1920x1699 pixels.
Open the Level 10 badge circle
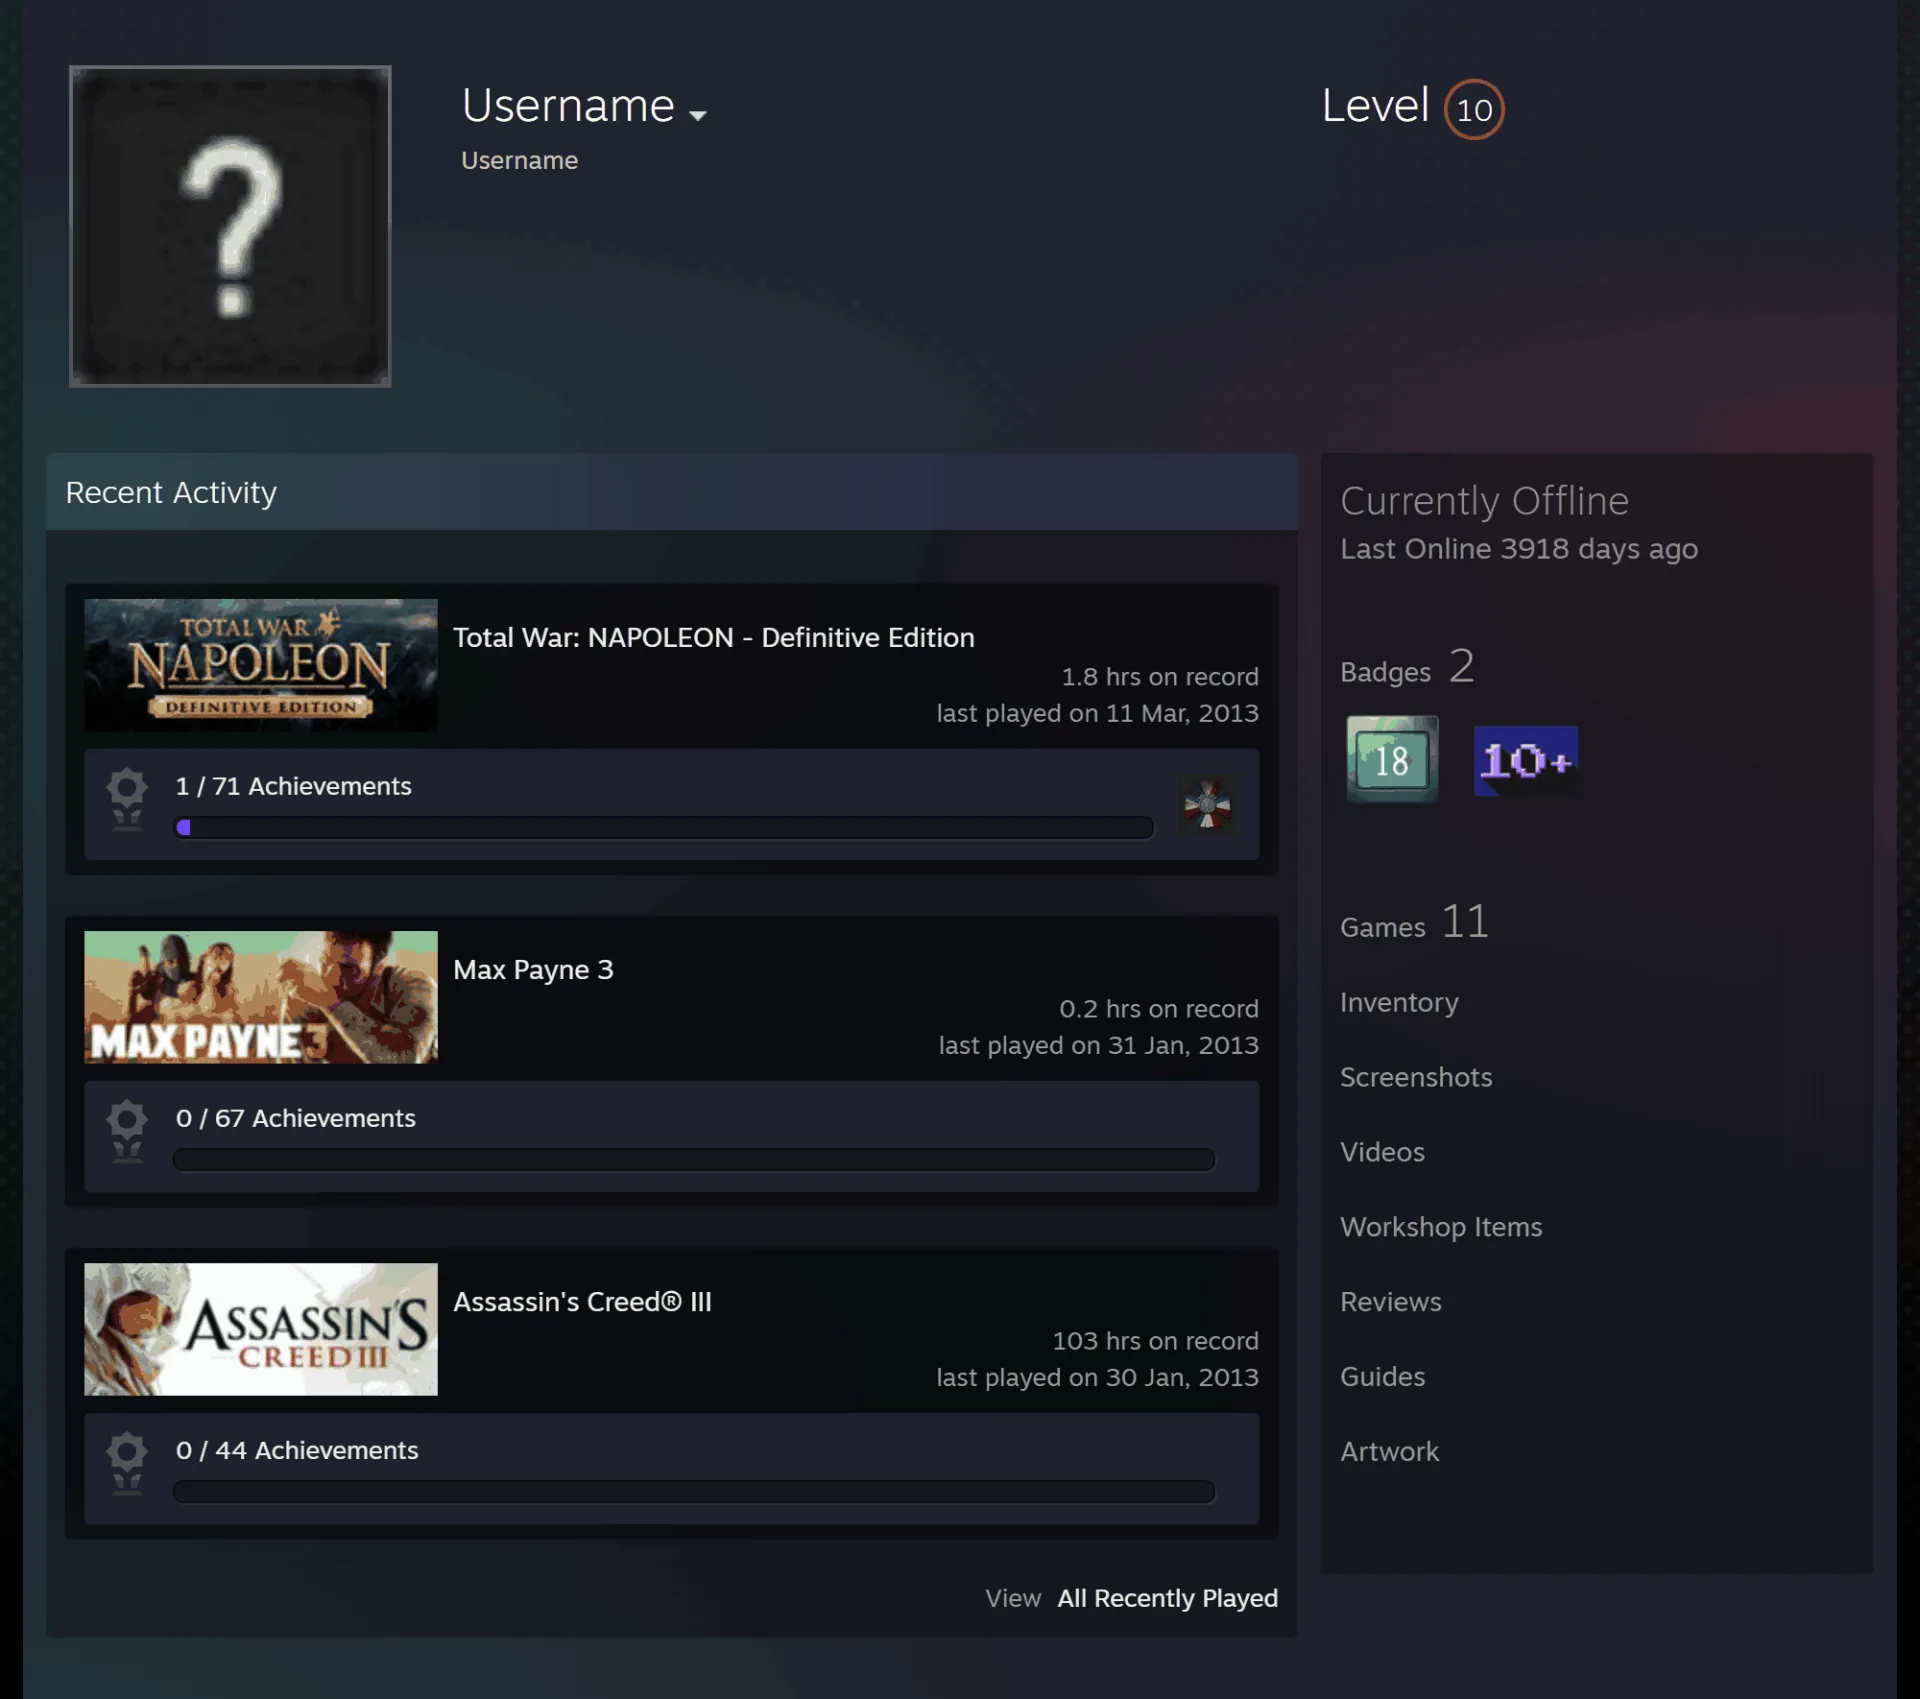coord(1474,109)
